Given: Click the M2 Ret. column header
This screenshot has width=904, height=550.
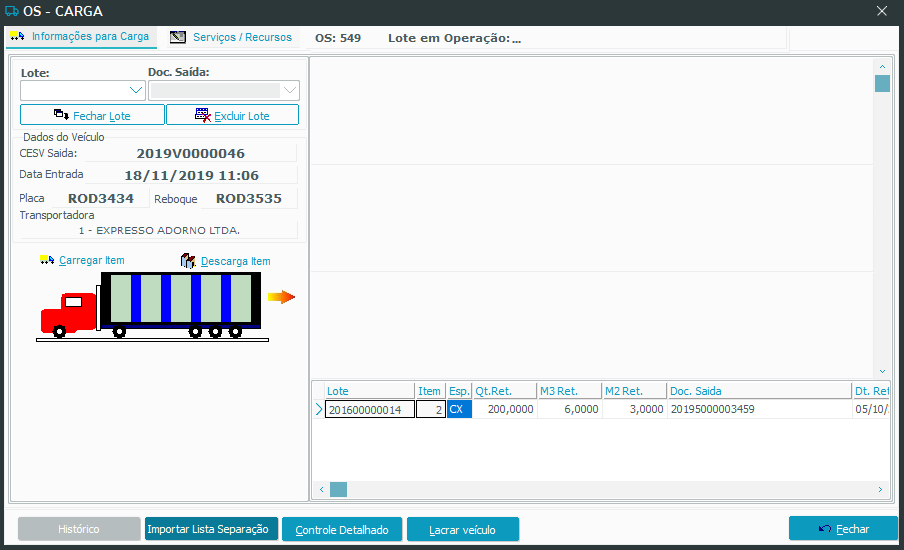Looking at the screenshot, I should pyautogui.click(x=635, y=391).
